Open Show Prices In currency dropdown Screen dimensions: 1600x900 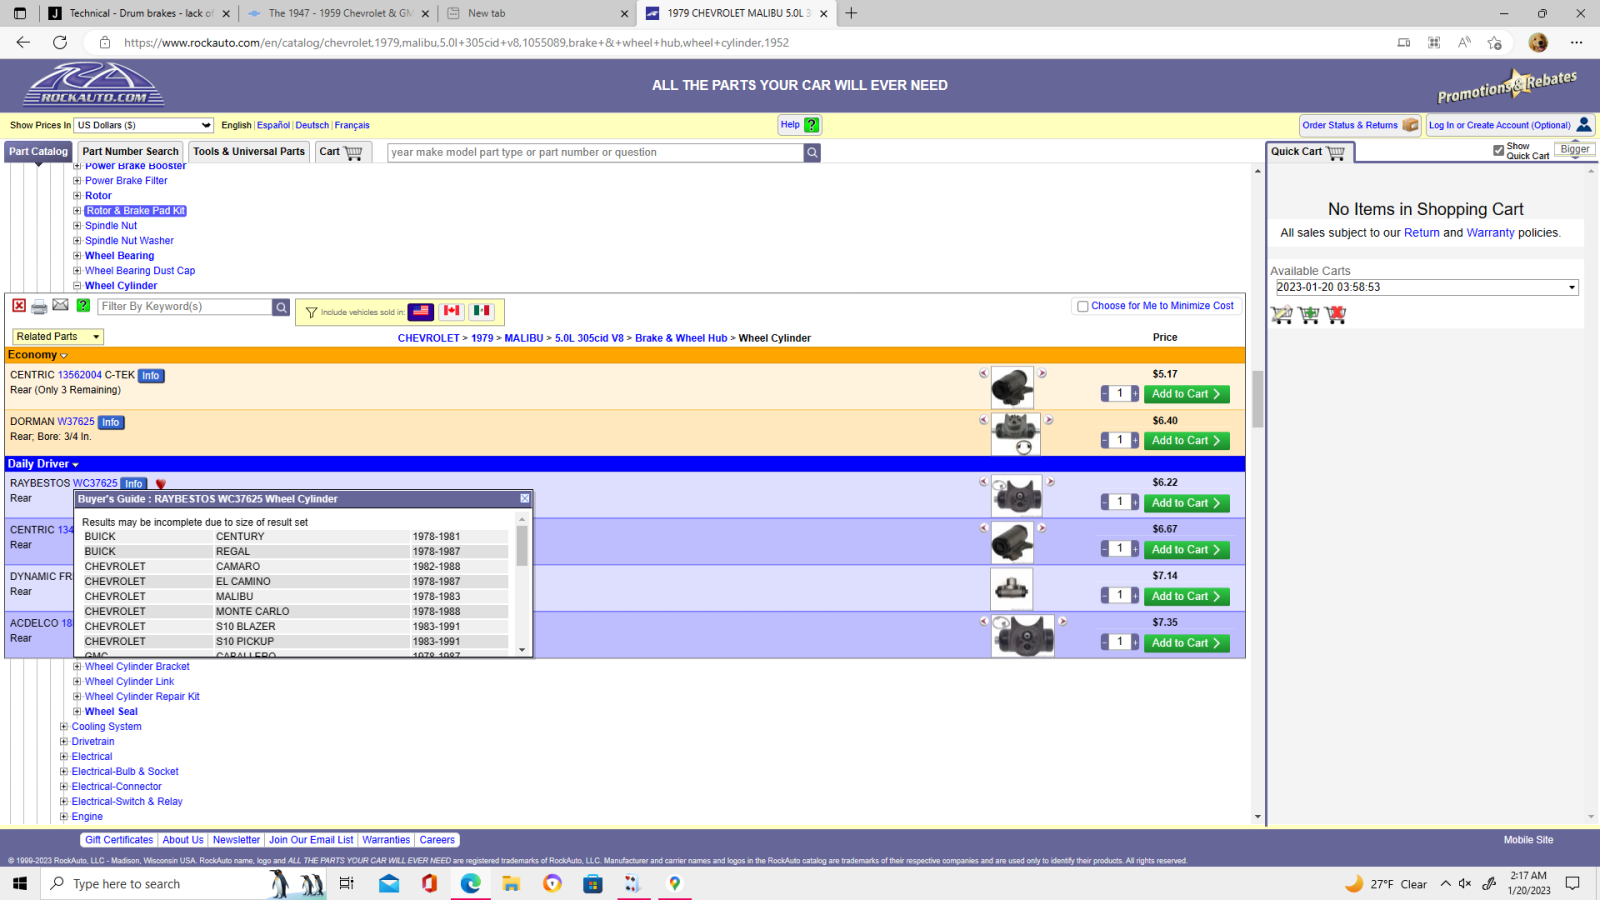click(144, 125)
